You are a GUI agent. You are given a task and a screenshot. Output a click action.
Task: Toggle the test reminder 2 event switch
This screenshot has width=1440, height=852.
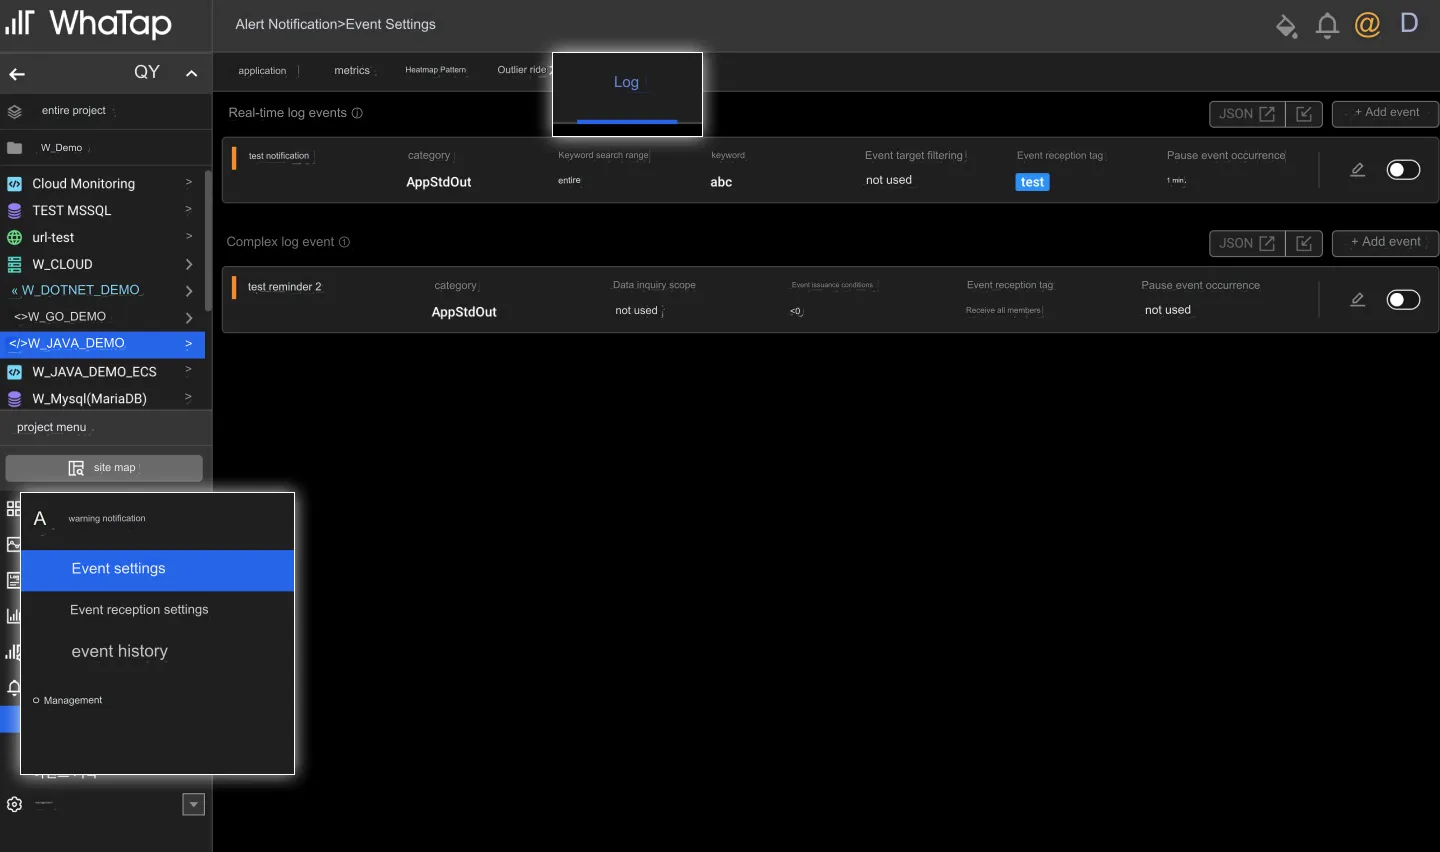point(1403,300)
